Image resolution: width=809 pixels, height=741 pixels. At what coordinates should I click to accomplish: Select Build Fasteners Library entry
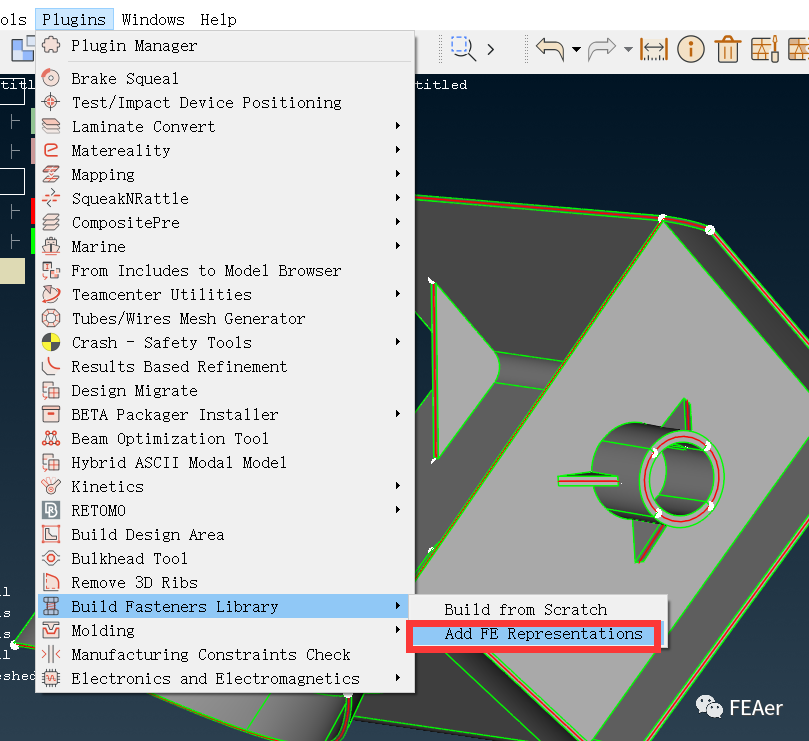coord(223,606)
